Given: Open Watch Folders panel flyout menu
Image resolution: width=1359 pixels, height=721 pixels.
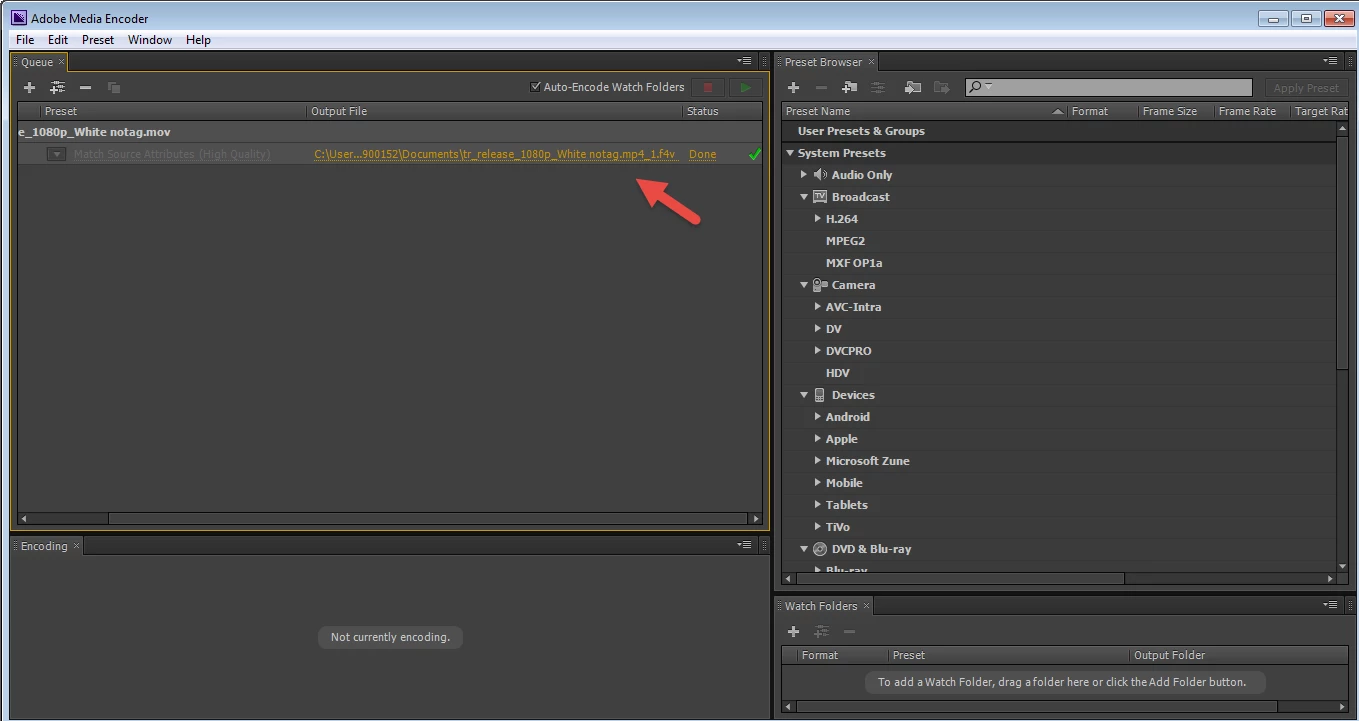Looking at the screenshot, I should [x=1330, y=605].
